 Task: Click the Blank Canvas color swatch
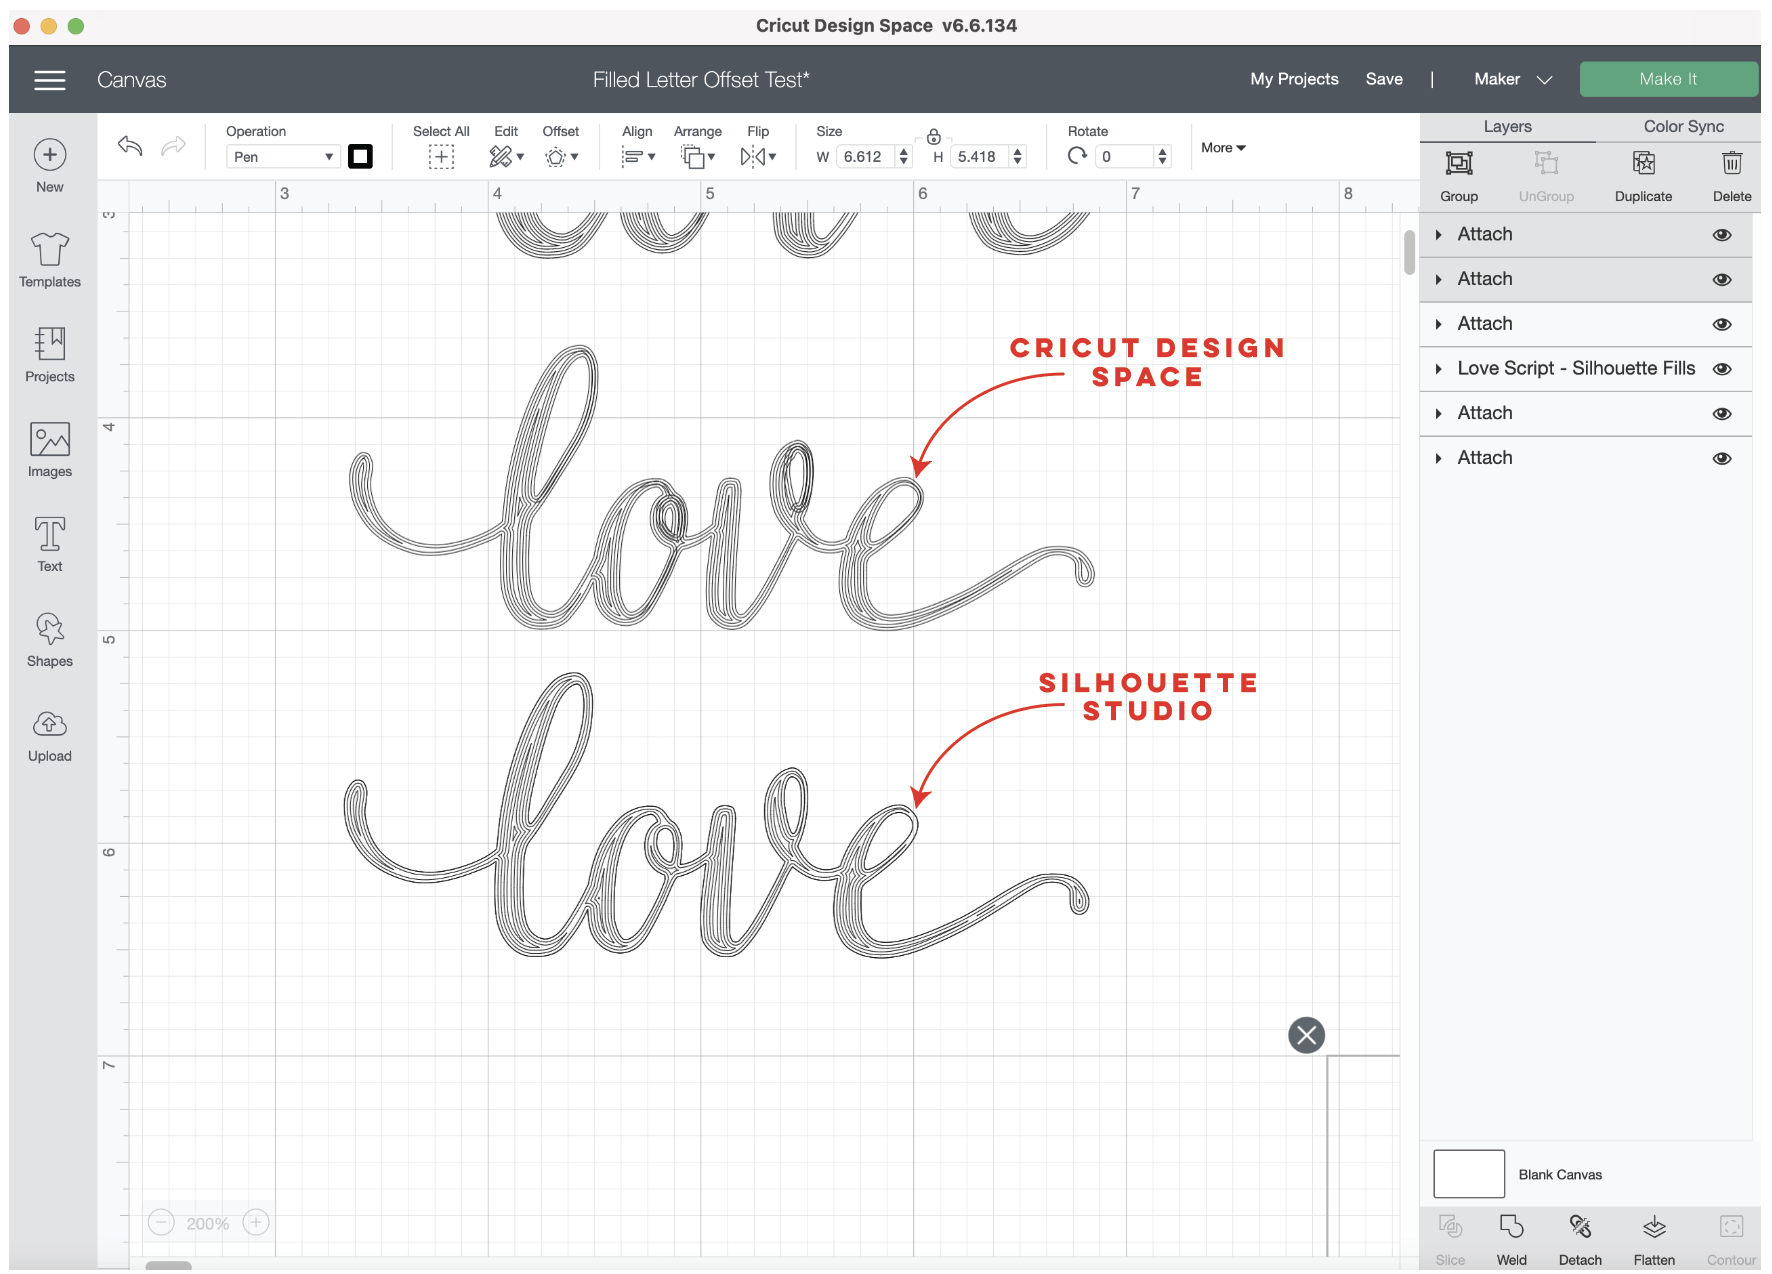point(1468,1174)
